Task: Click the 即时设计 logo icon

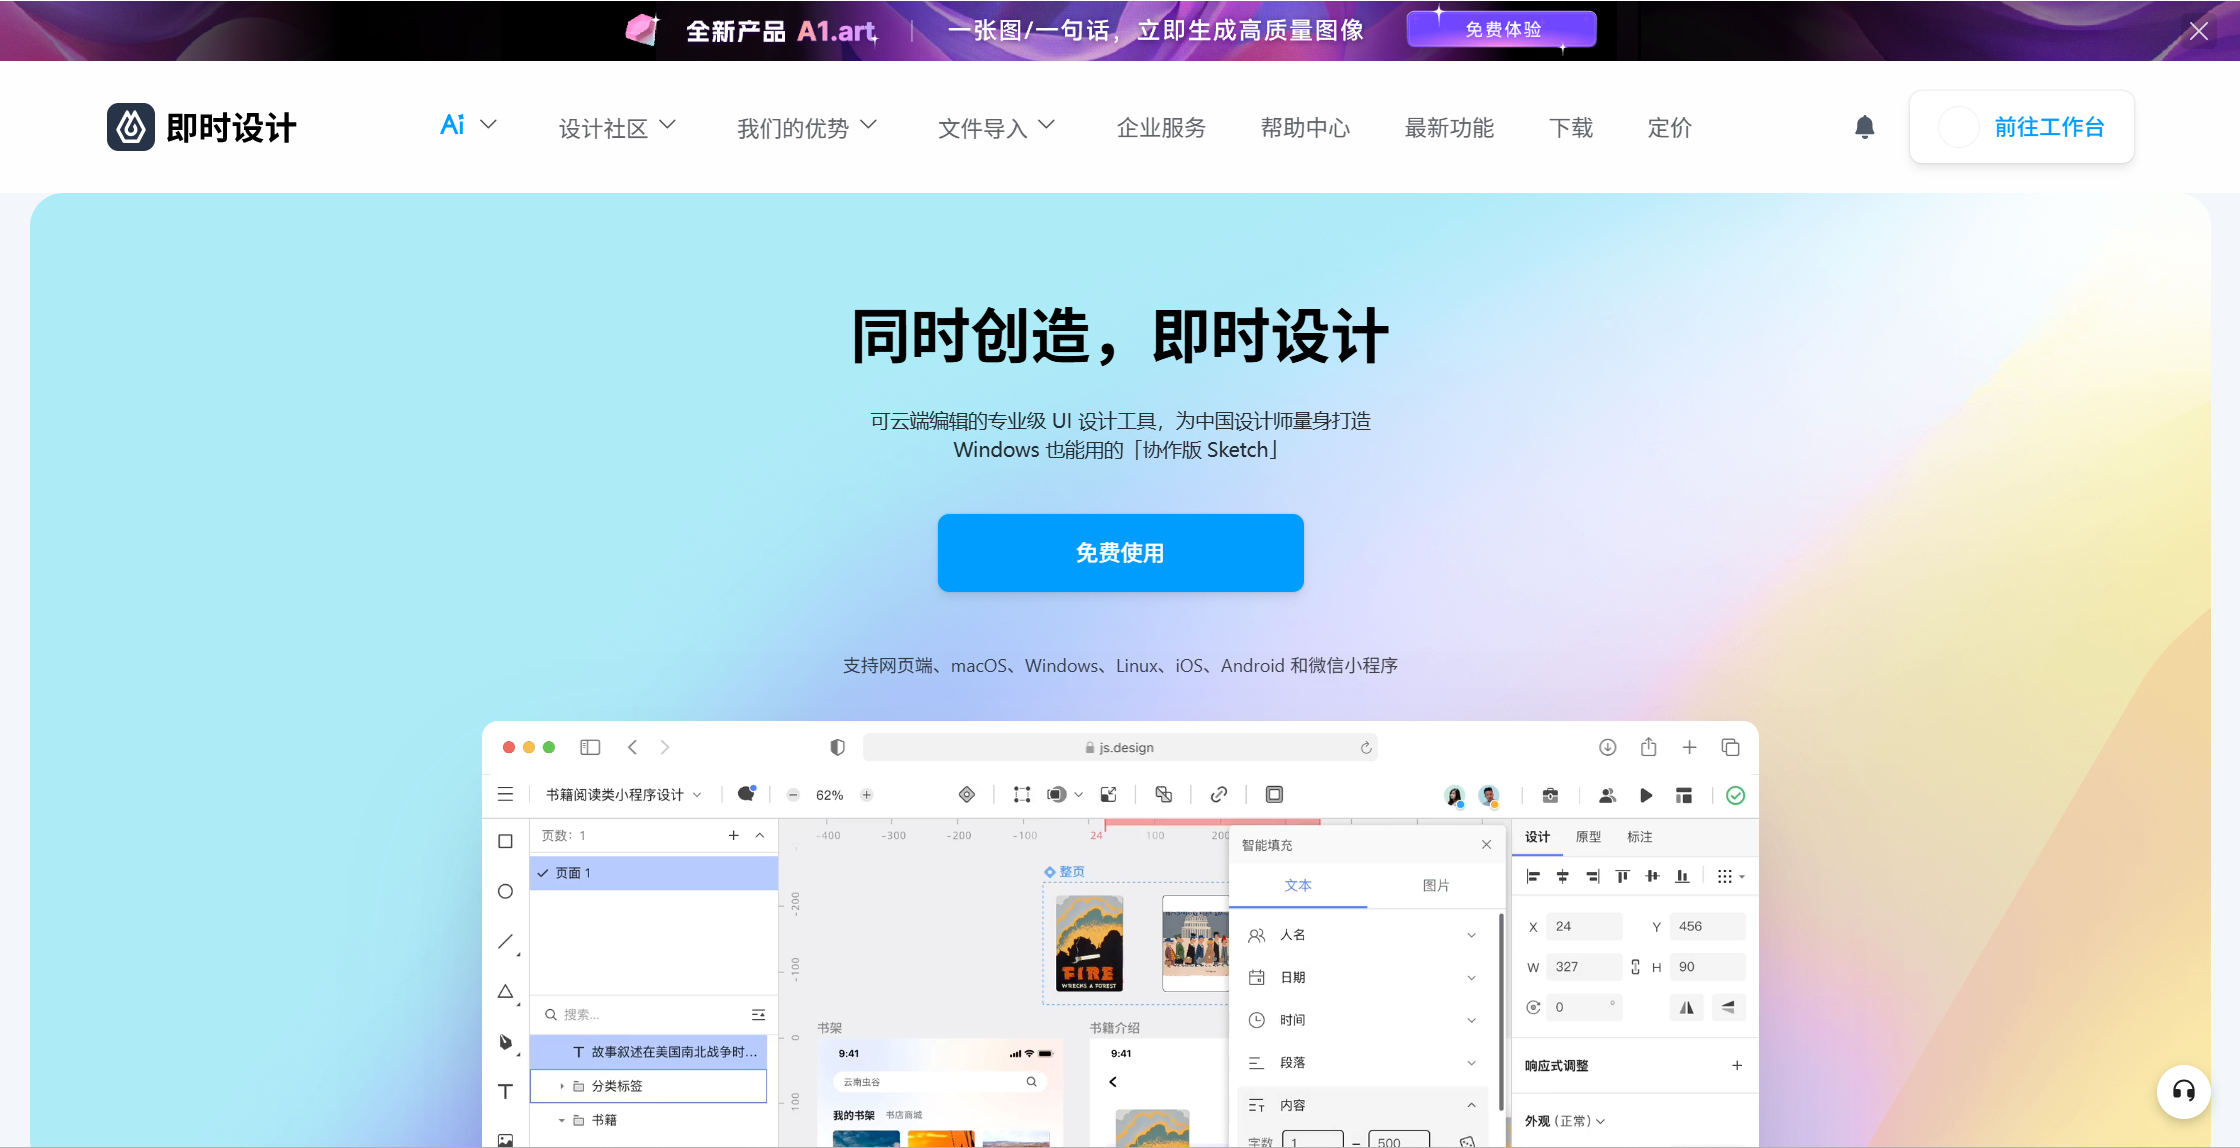Action: pos(131,127)
